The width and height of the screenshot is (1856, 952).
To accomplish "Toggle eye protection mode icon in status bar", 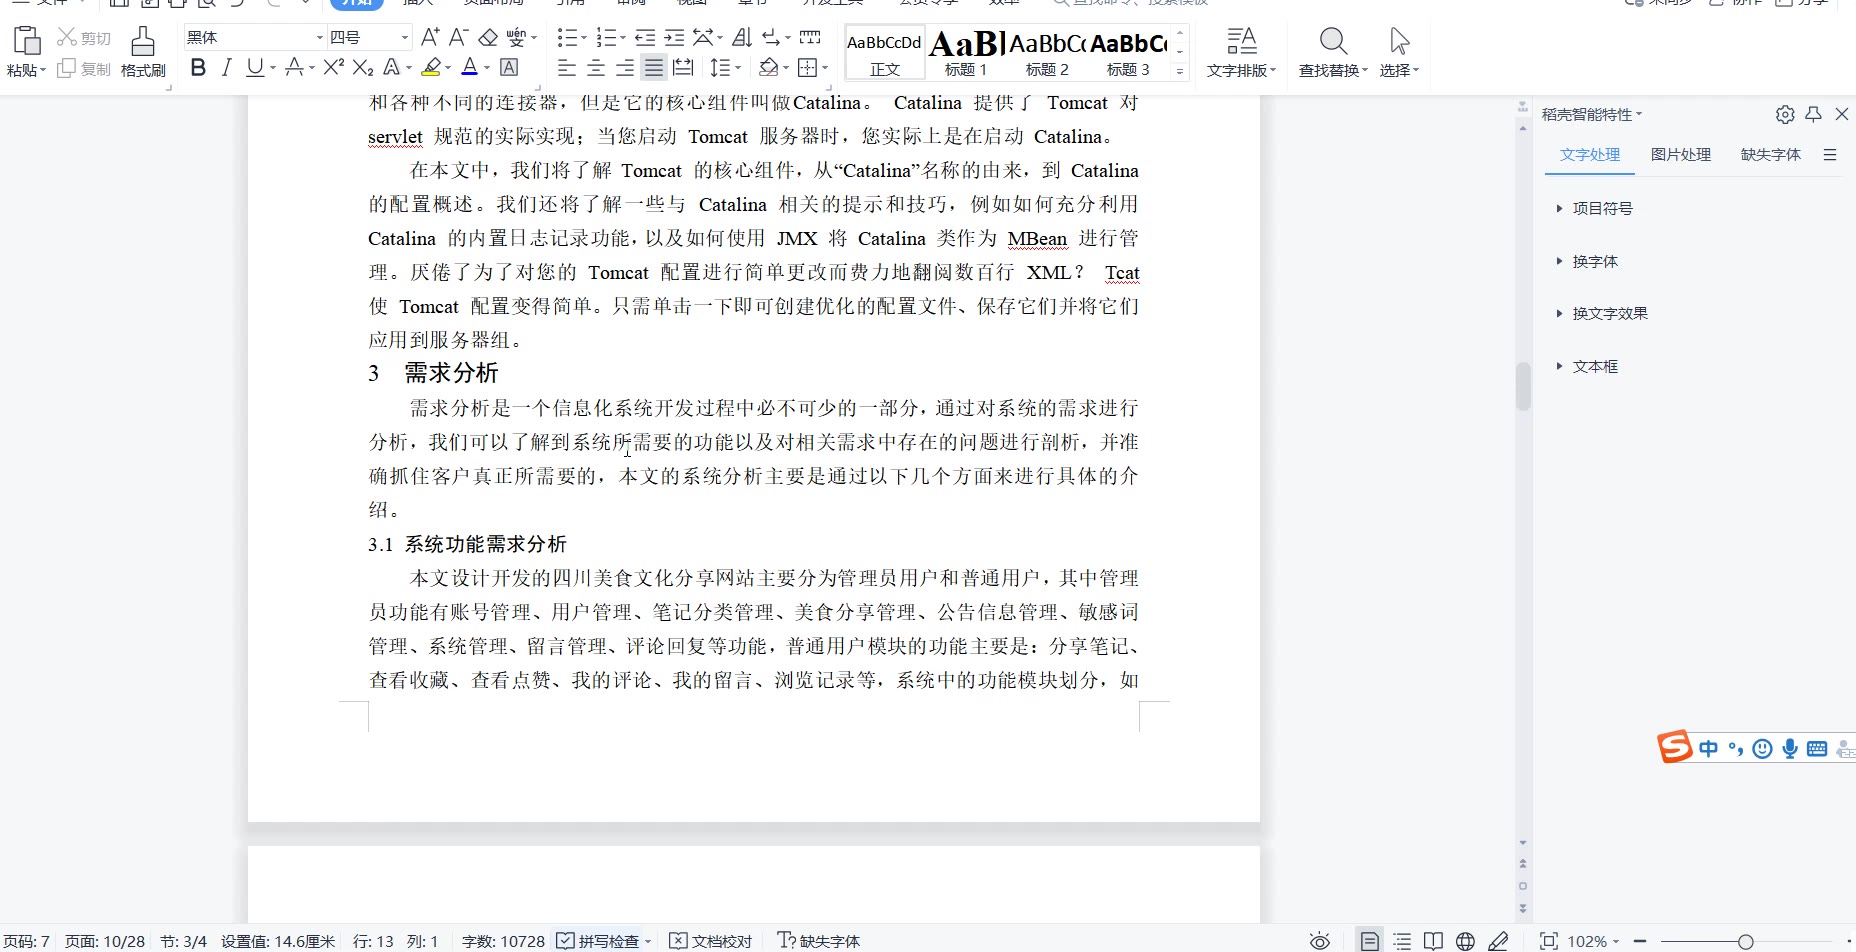I will [1320, 941].
